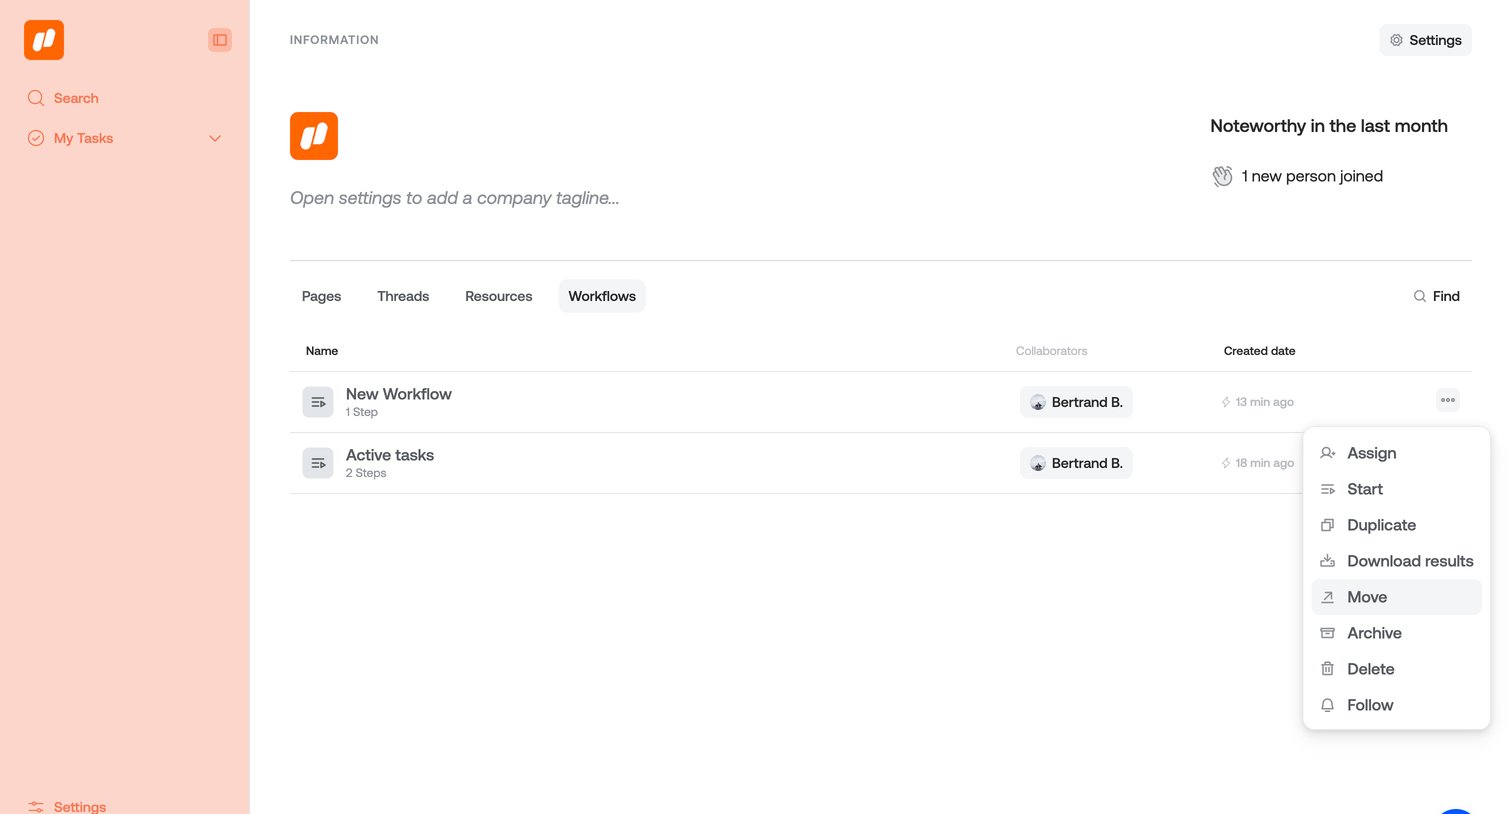
Task: Open Settings button at top right
Action: (x=1425, y=40)
